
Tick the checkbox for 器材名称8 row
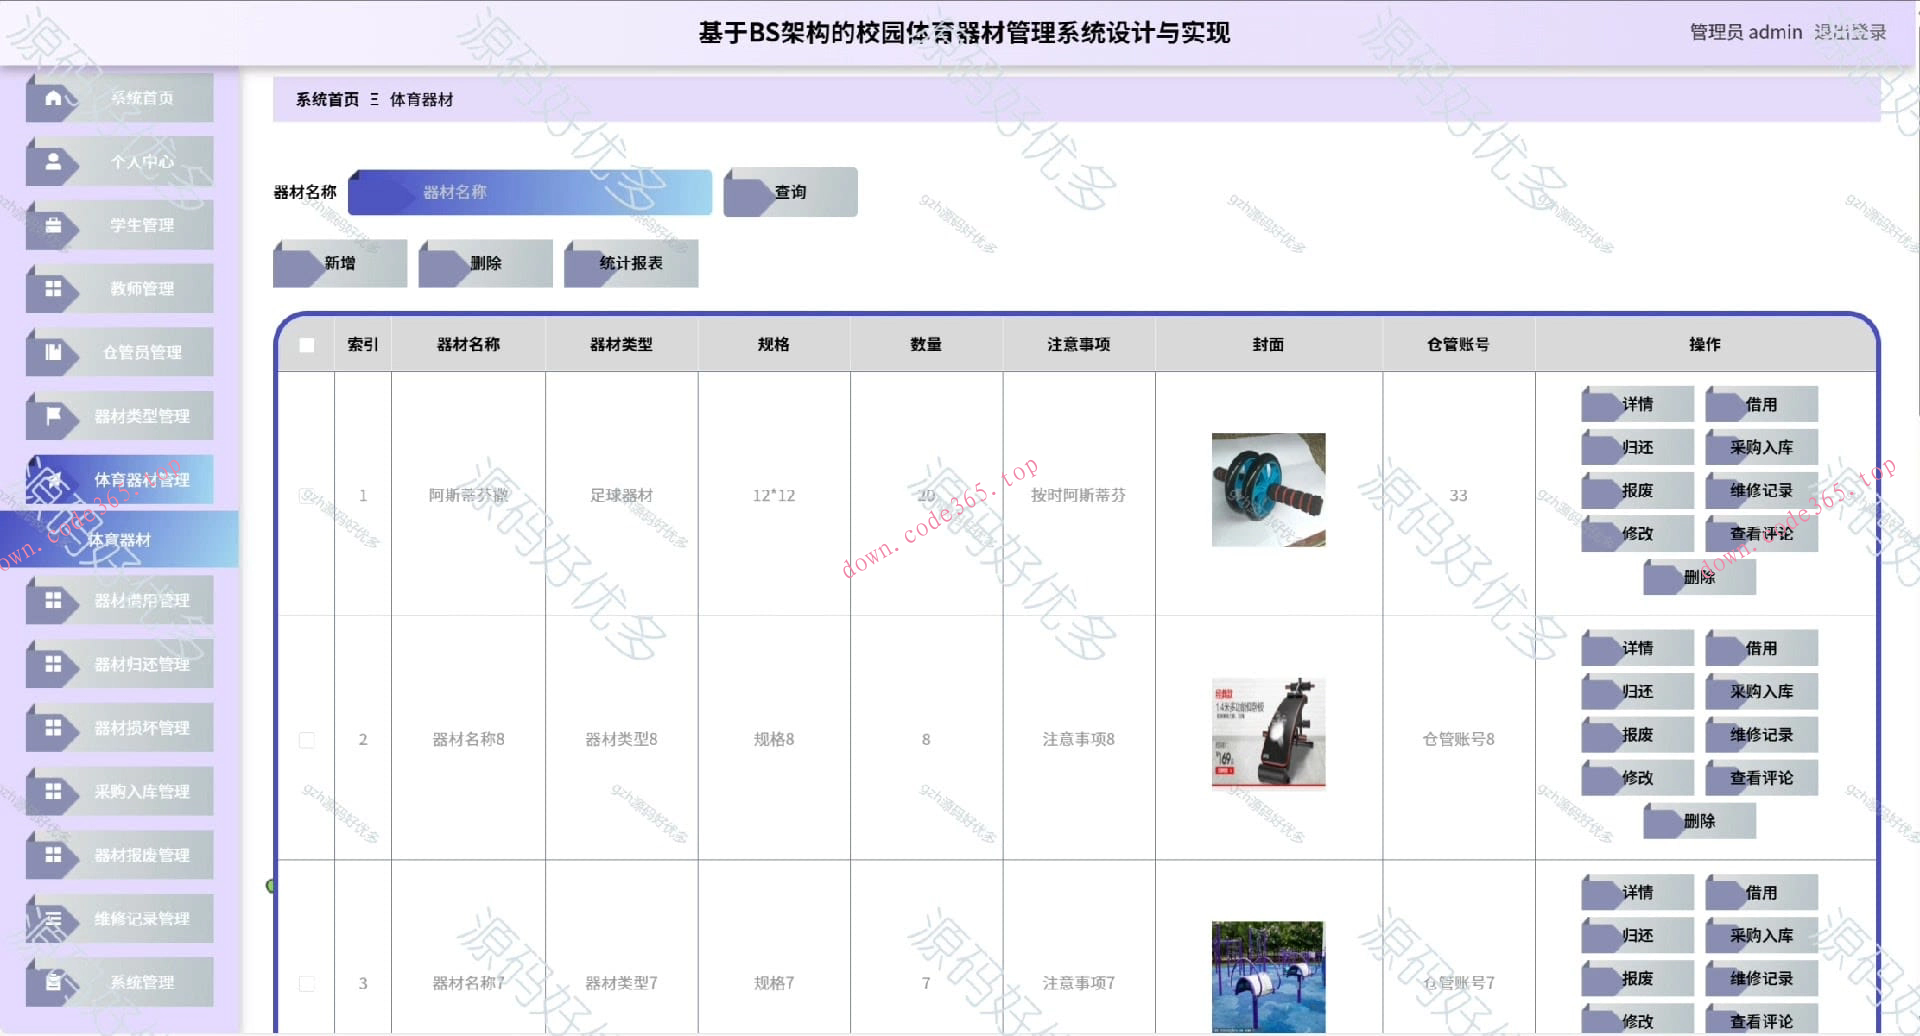coord(307,740)
